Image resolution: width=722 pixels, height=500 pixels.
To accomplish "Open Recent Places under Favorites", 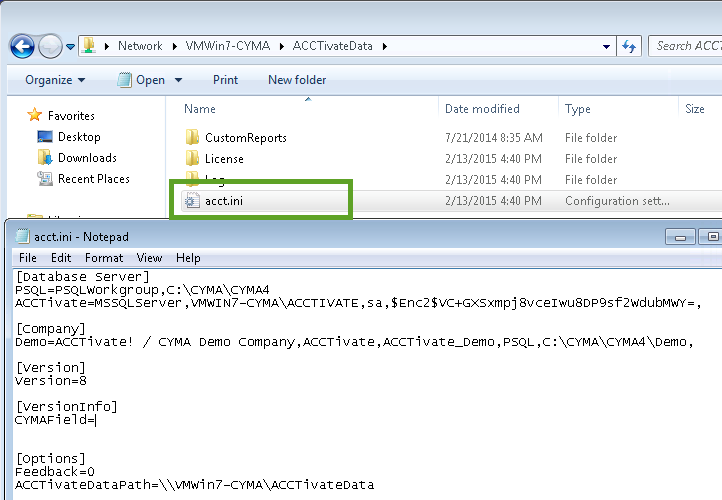I will [x=93, y=179].
